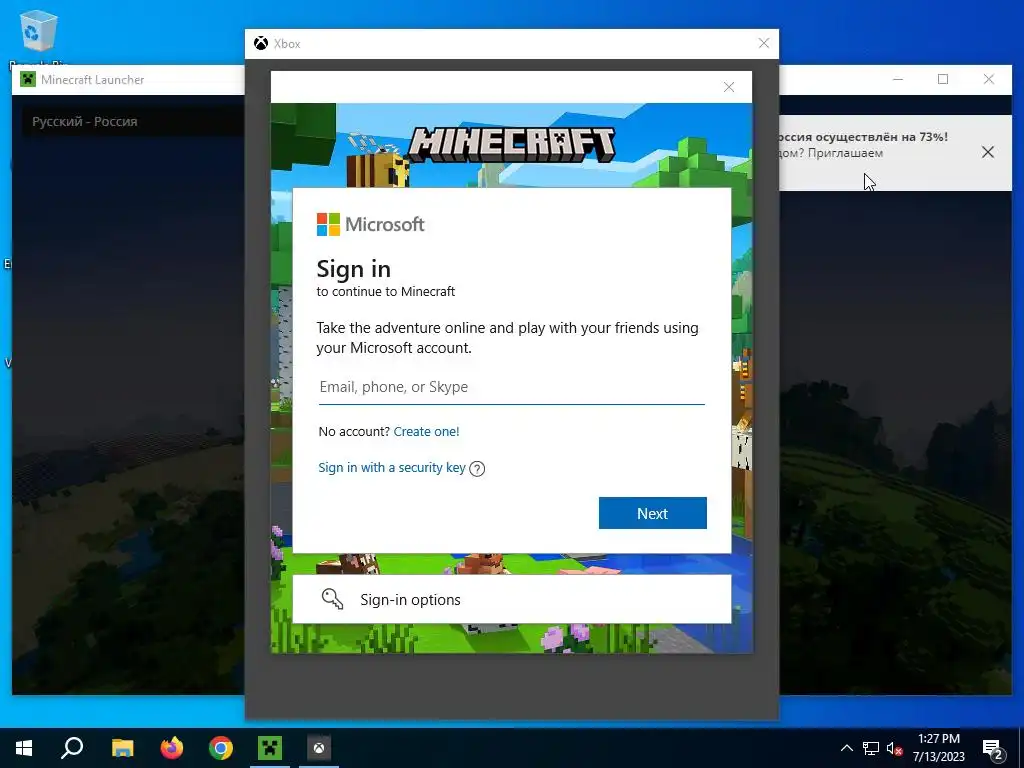Screen dimensions: 1024x768
Task: Dismiss the Minecraft Launcher notification banner
Action: pos(987,152)
